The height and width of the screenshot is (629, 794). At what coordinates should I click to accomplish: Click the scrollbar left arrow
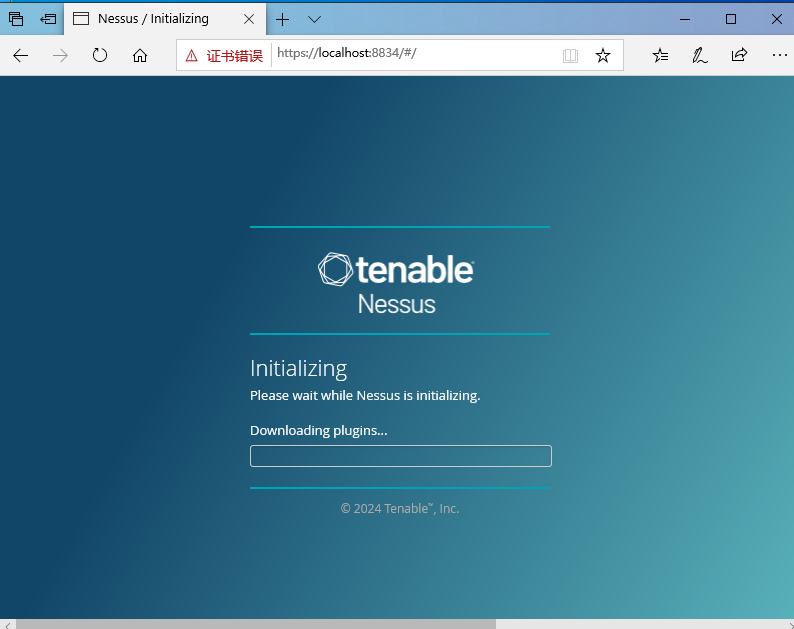[7, 624]
